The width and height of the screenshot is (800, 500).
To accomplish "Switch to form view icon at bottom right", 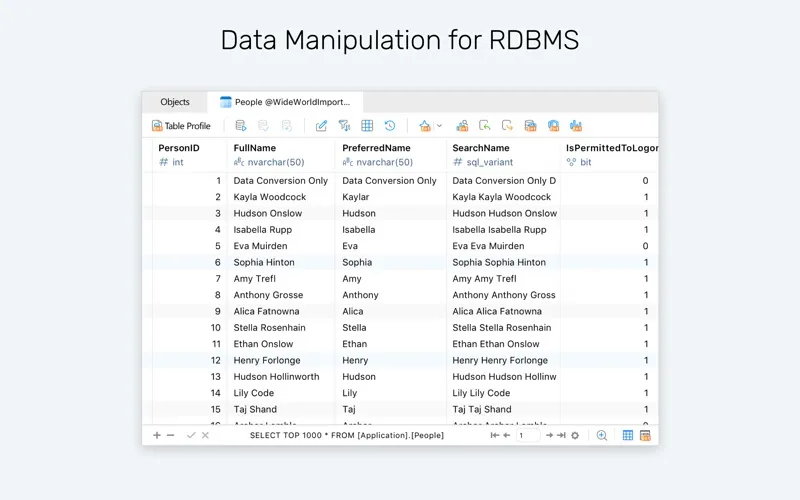I will pos(645,435).
